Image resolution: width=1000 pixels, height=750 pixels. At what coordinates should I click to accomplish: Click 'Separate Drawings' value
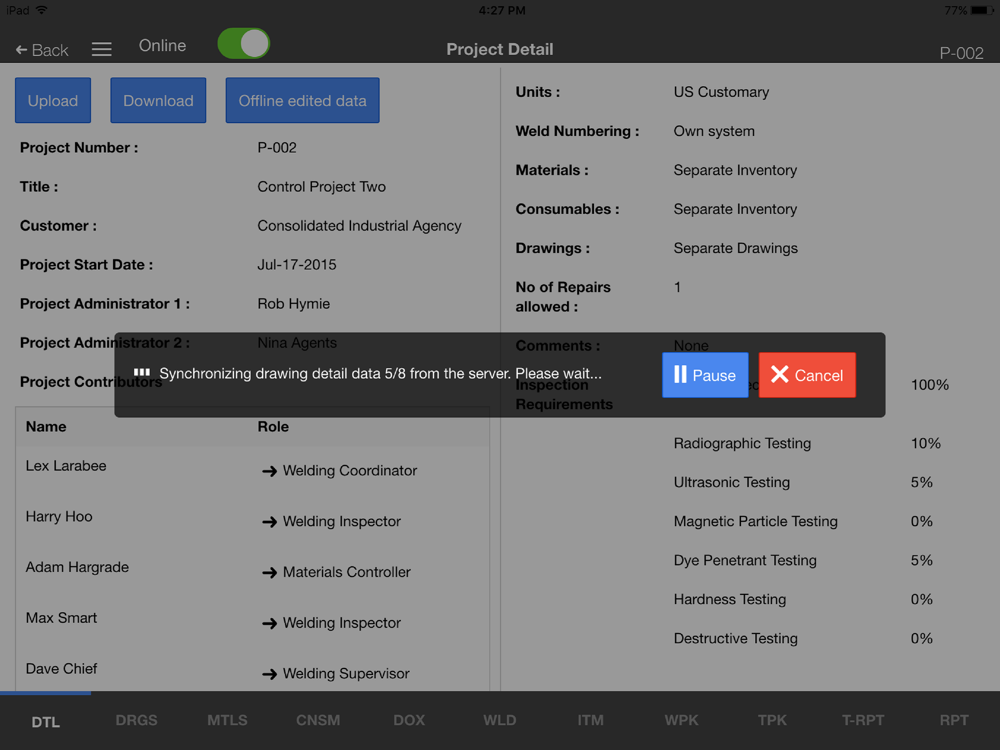pyautogui.click(x=735, y=248)
